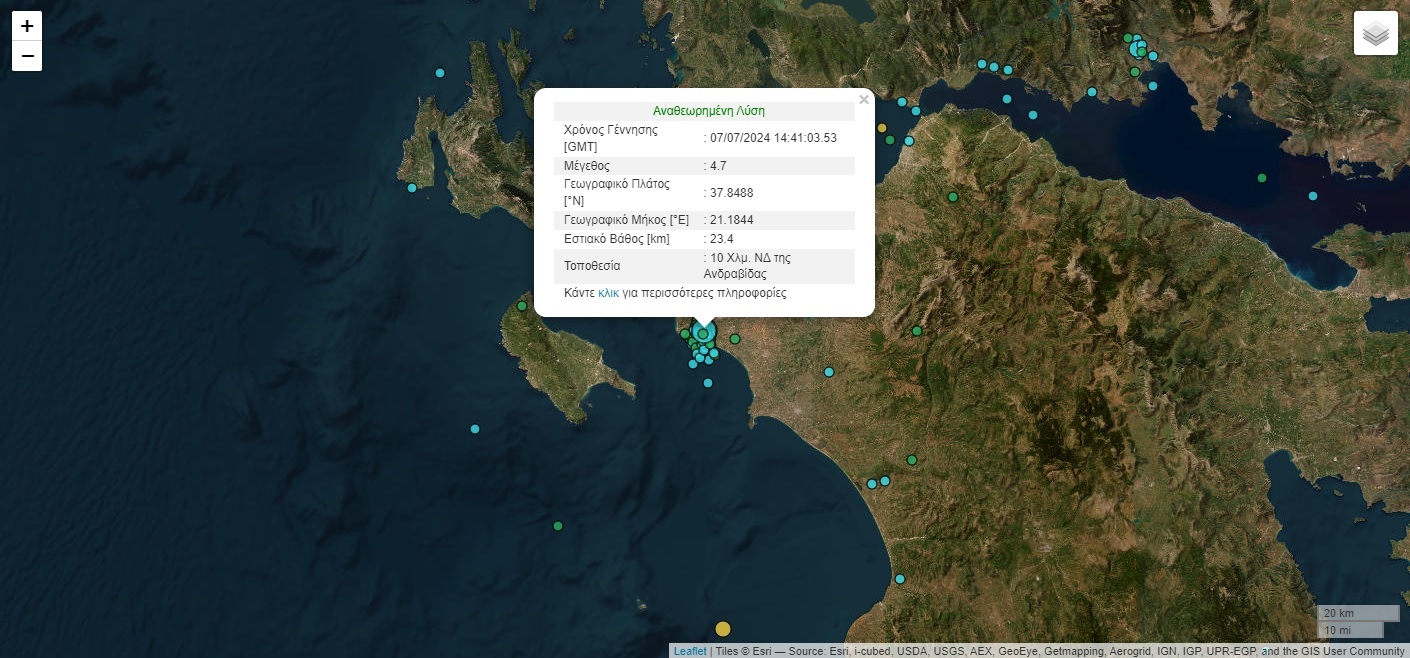Image resolution: width=1410 pixels, height=658 pixels.
Task: Click the cyan marker off Kefalonia's west coast
Action: pos(411,188)
